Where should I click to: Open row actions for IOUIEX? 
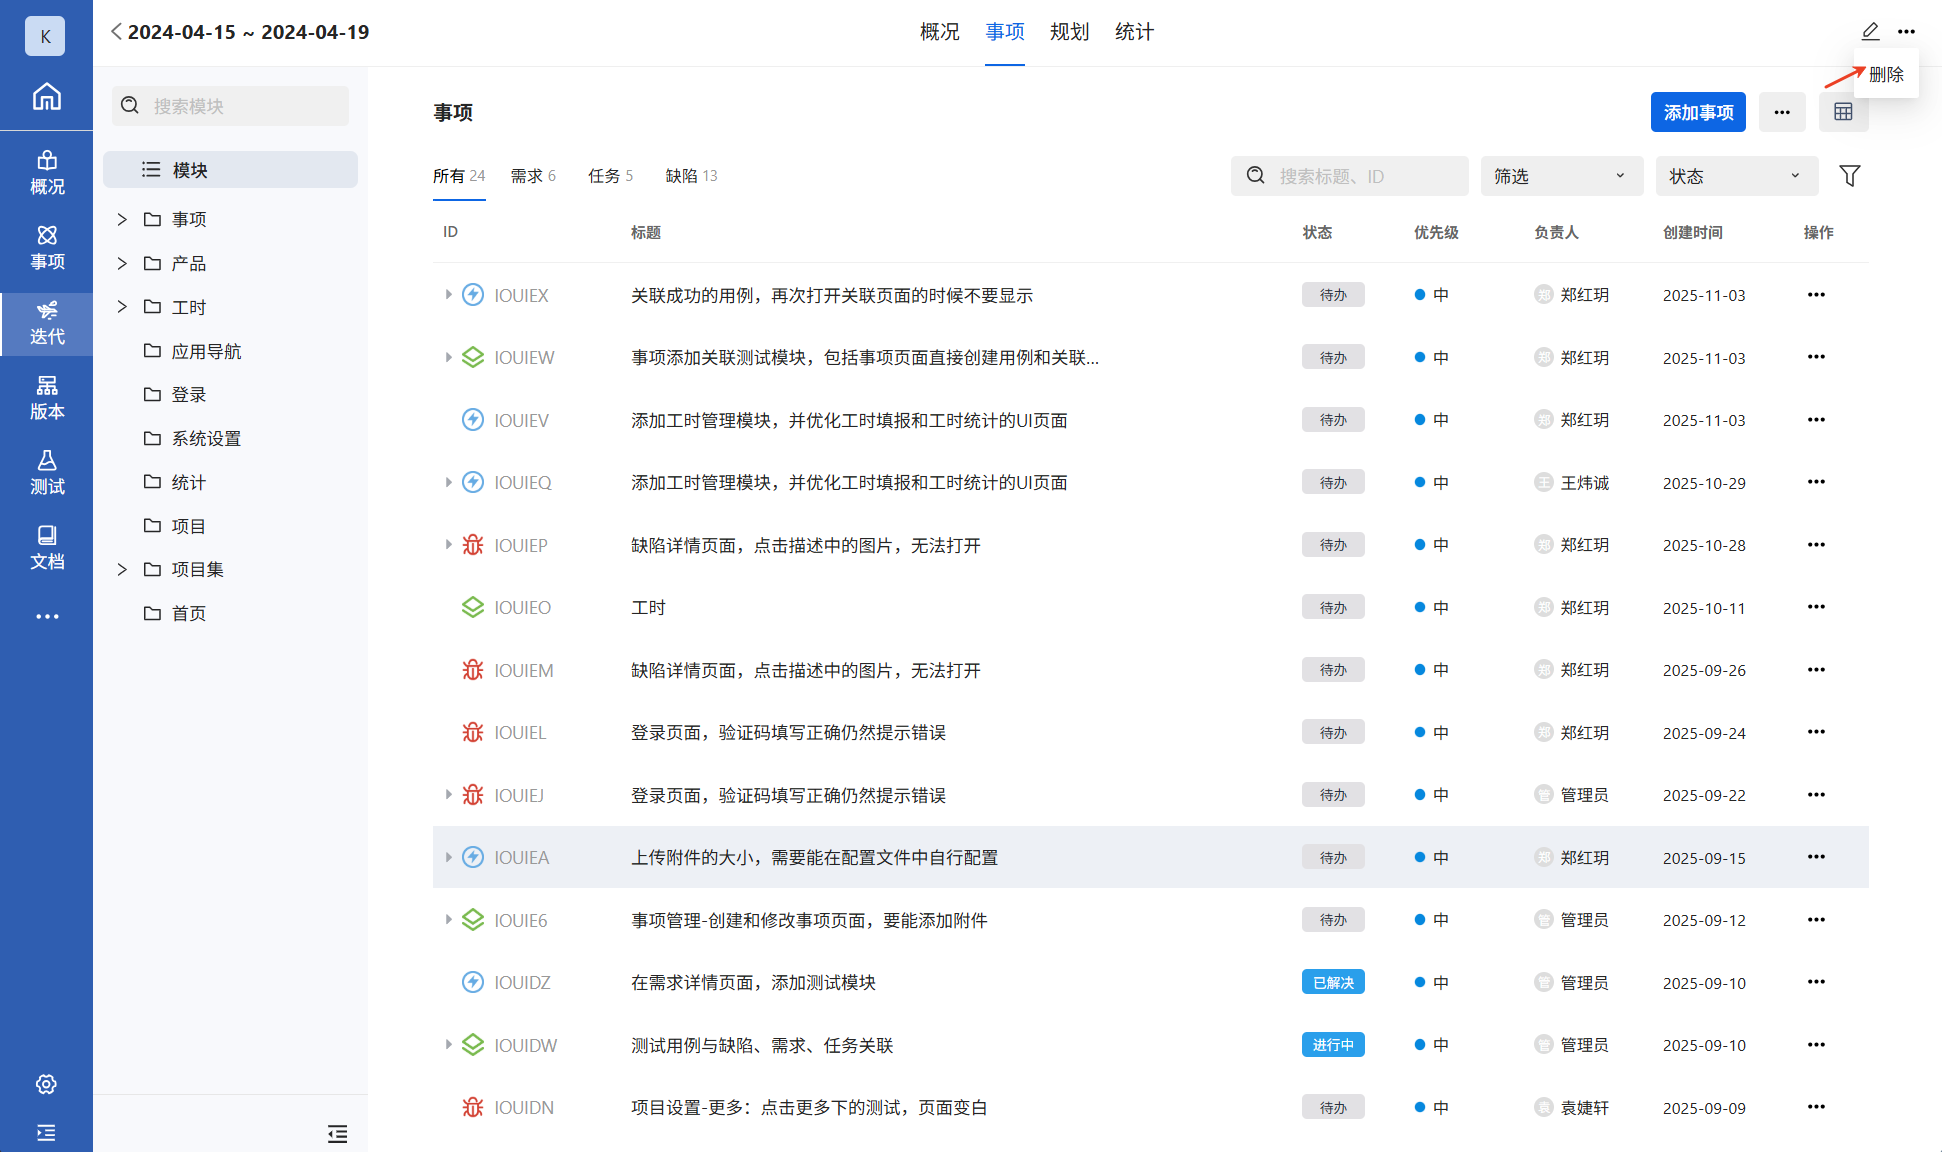(x=1816, y=295)
